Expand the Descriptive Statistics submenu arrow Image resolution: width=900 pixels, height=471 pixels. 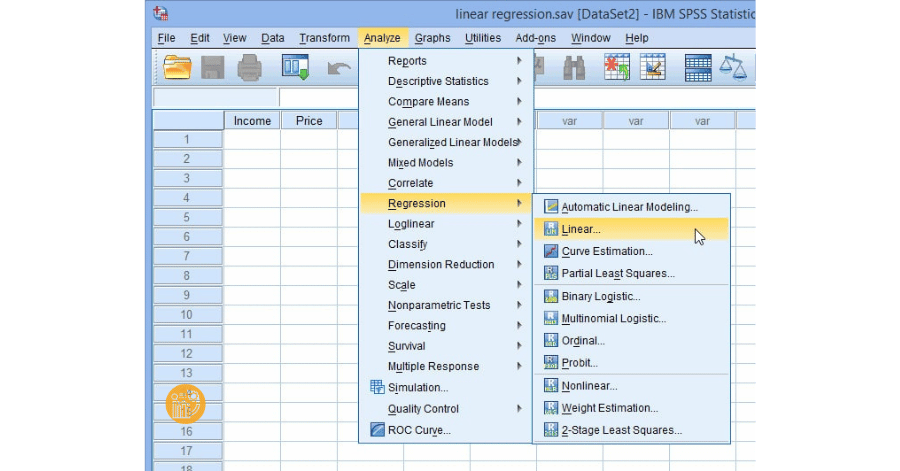click(519, 81)
